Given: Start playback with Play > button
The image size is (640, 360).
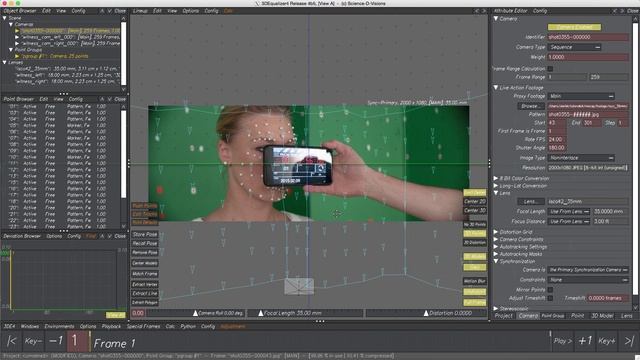Looking at the screenshot, I should click(563, 341).
